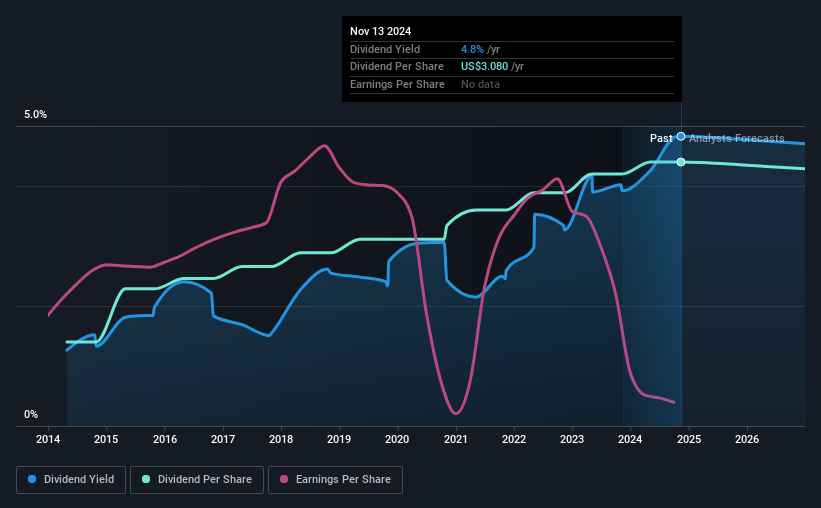The image size is (821, 508).
Task: Click the teal dividend per share data point marker
Action: pyautogui.click(x=681, y=162)
